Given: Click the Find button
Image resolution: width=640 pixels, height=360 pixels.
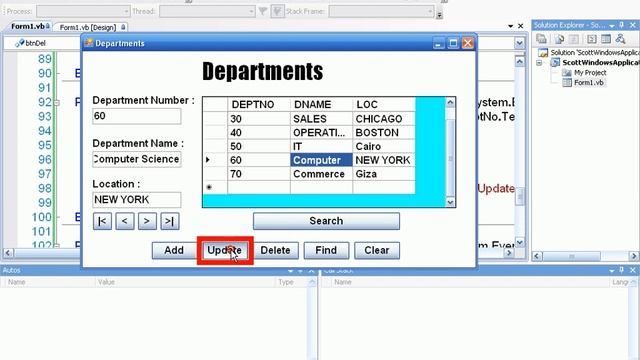Looking at the screenshot, I should 326,250.
